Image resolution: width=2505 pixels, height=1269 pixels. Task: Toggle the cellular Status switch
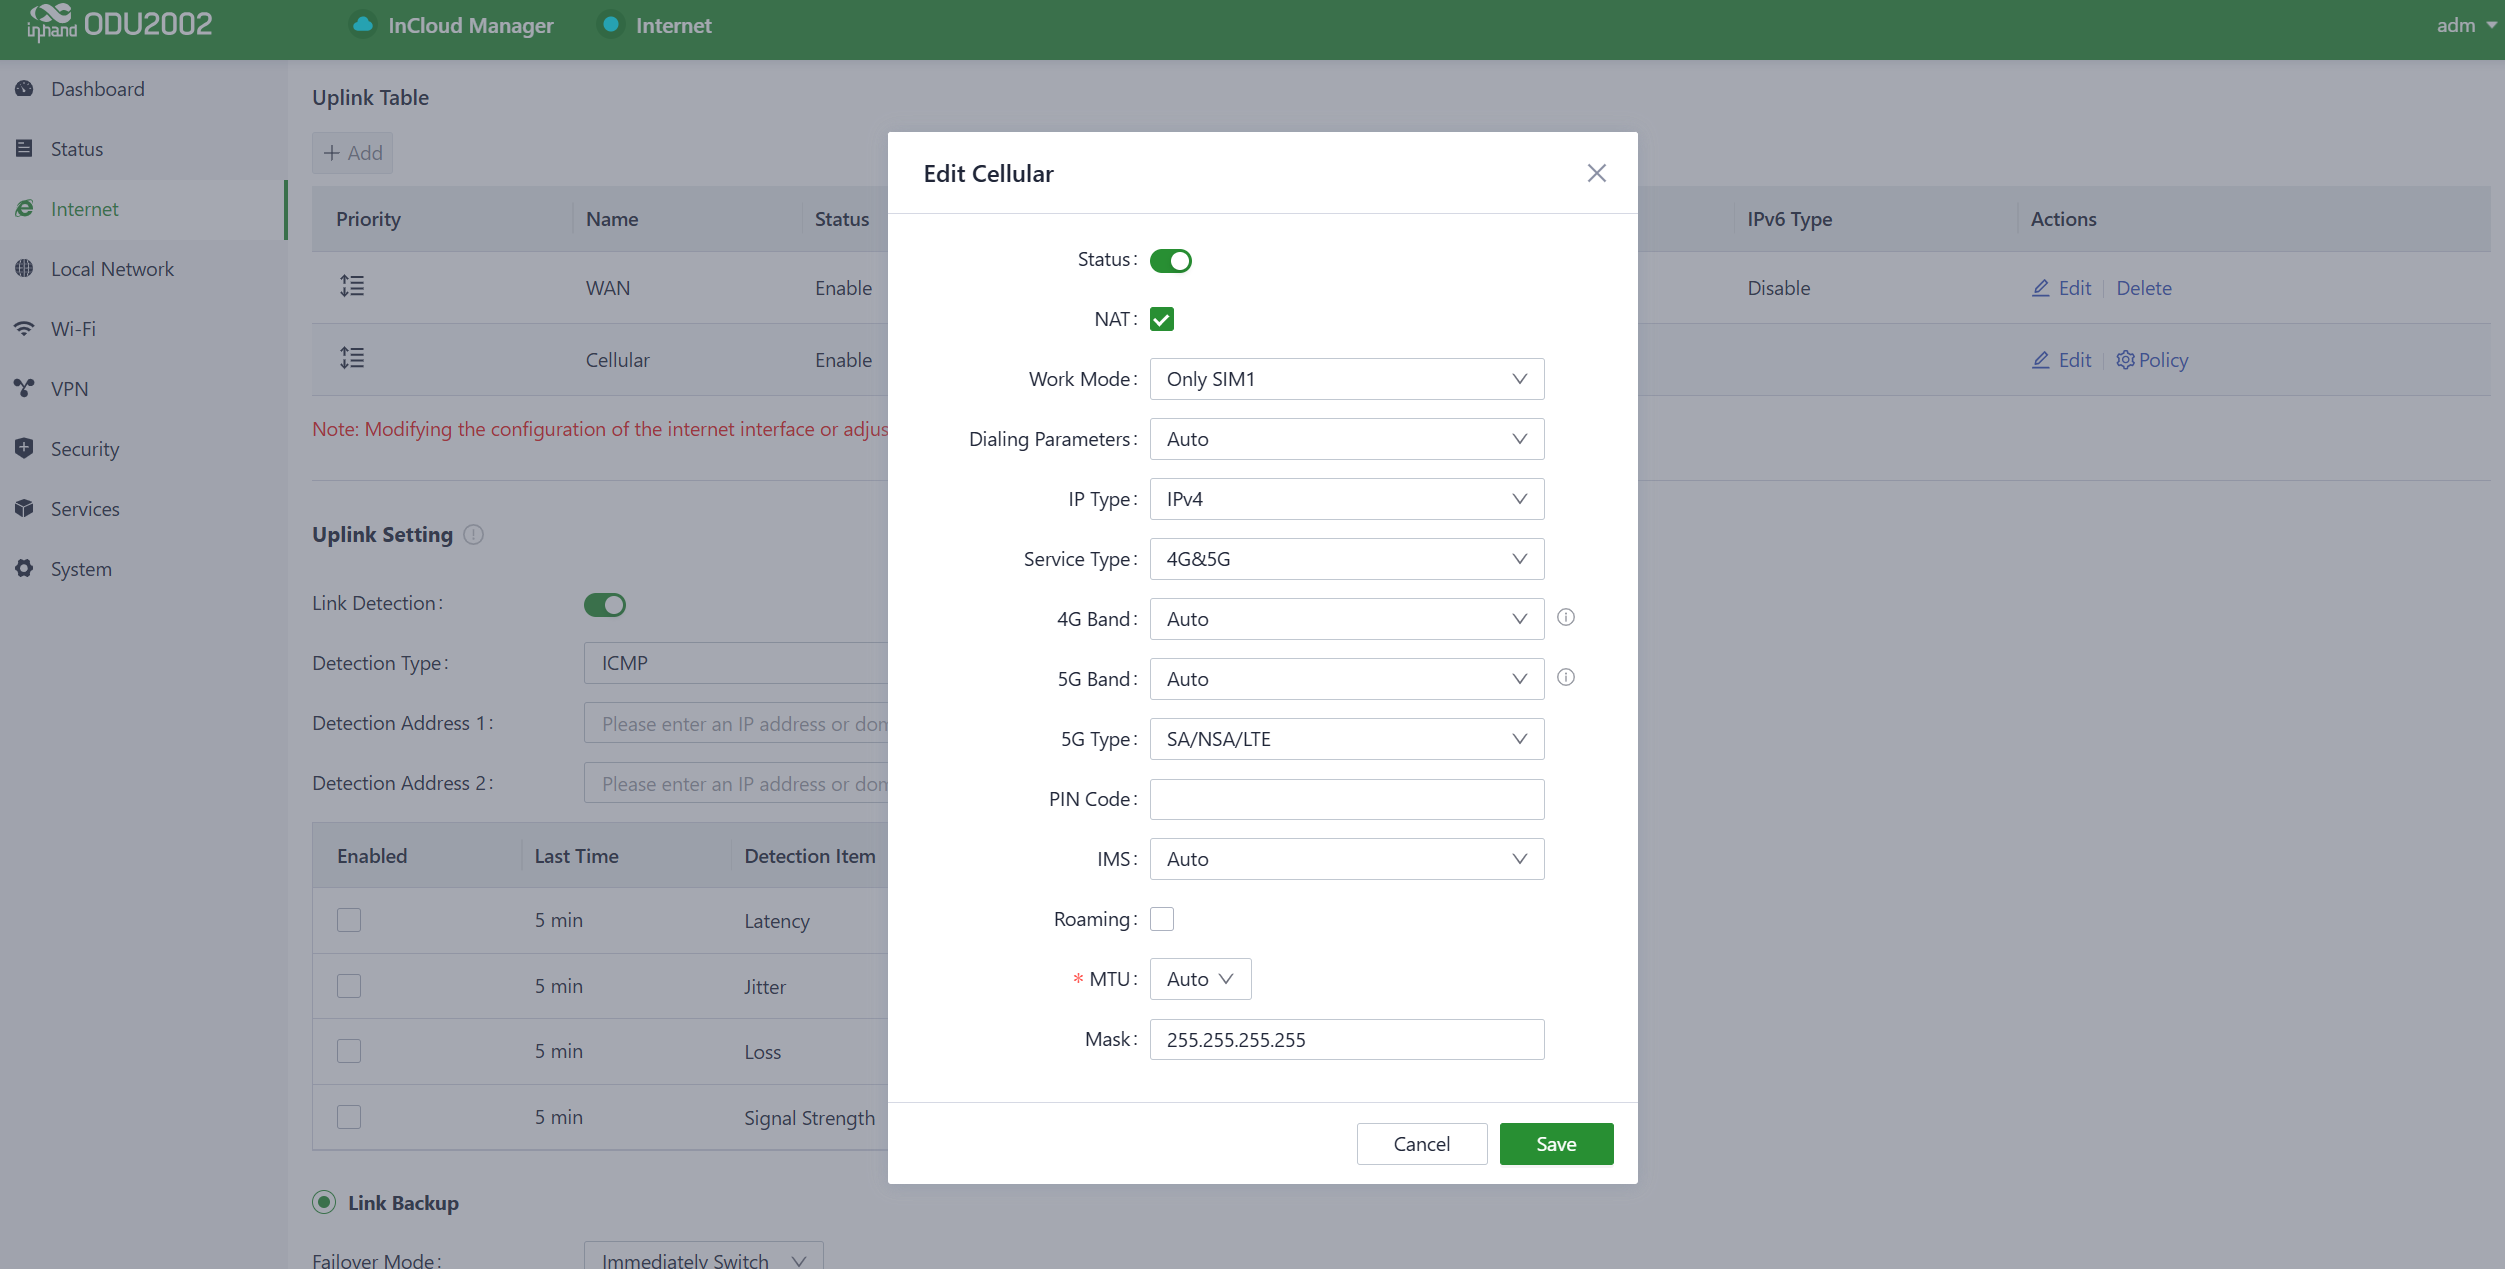[1170, 261]
